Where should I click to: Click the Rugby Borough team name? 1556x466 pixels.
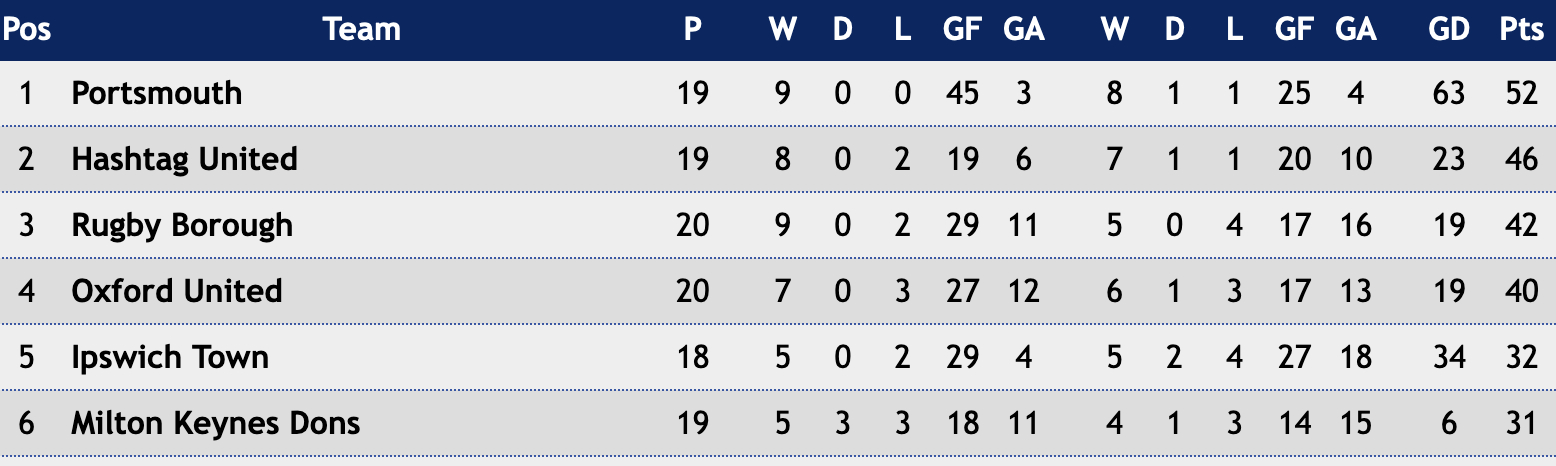pos(182,225)
